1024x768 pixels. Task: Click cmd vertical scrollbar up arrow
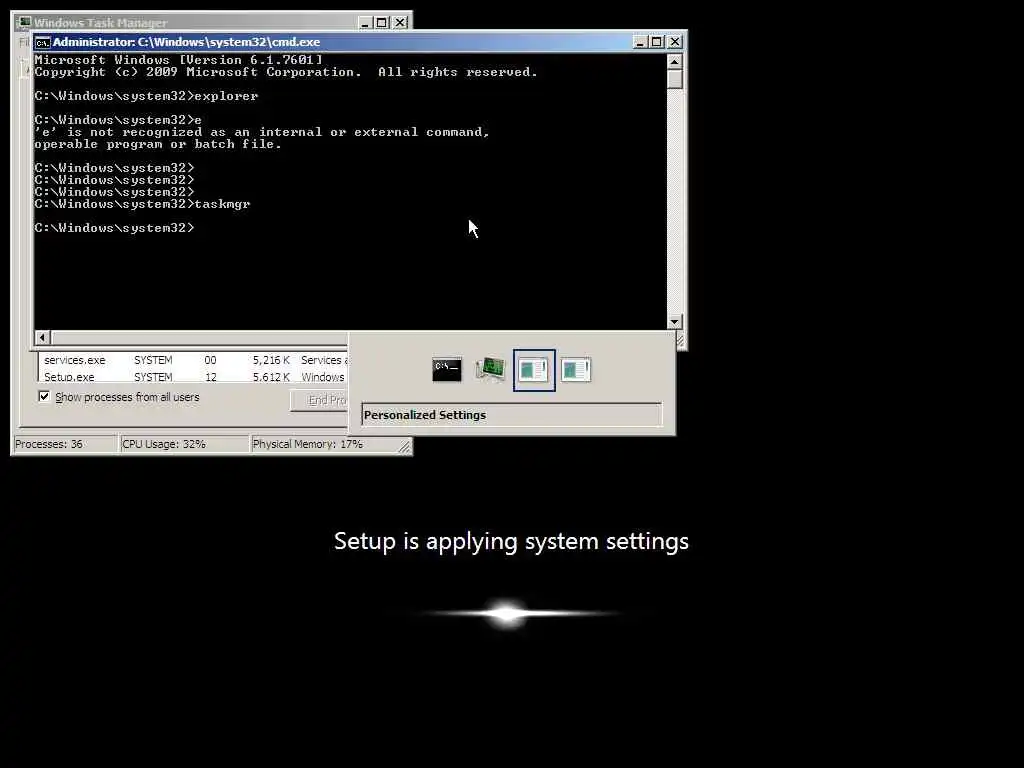coord(675,61)
